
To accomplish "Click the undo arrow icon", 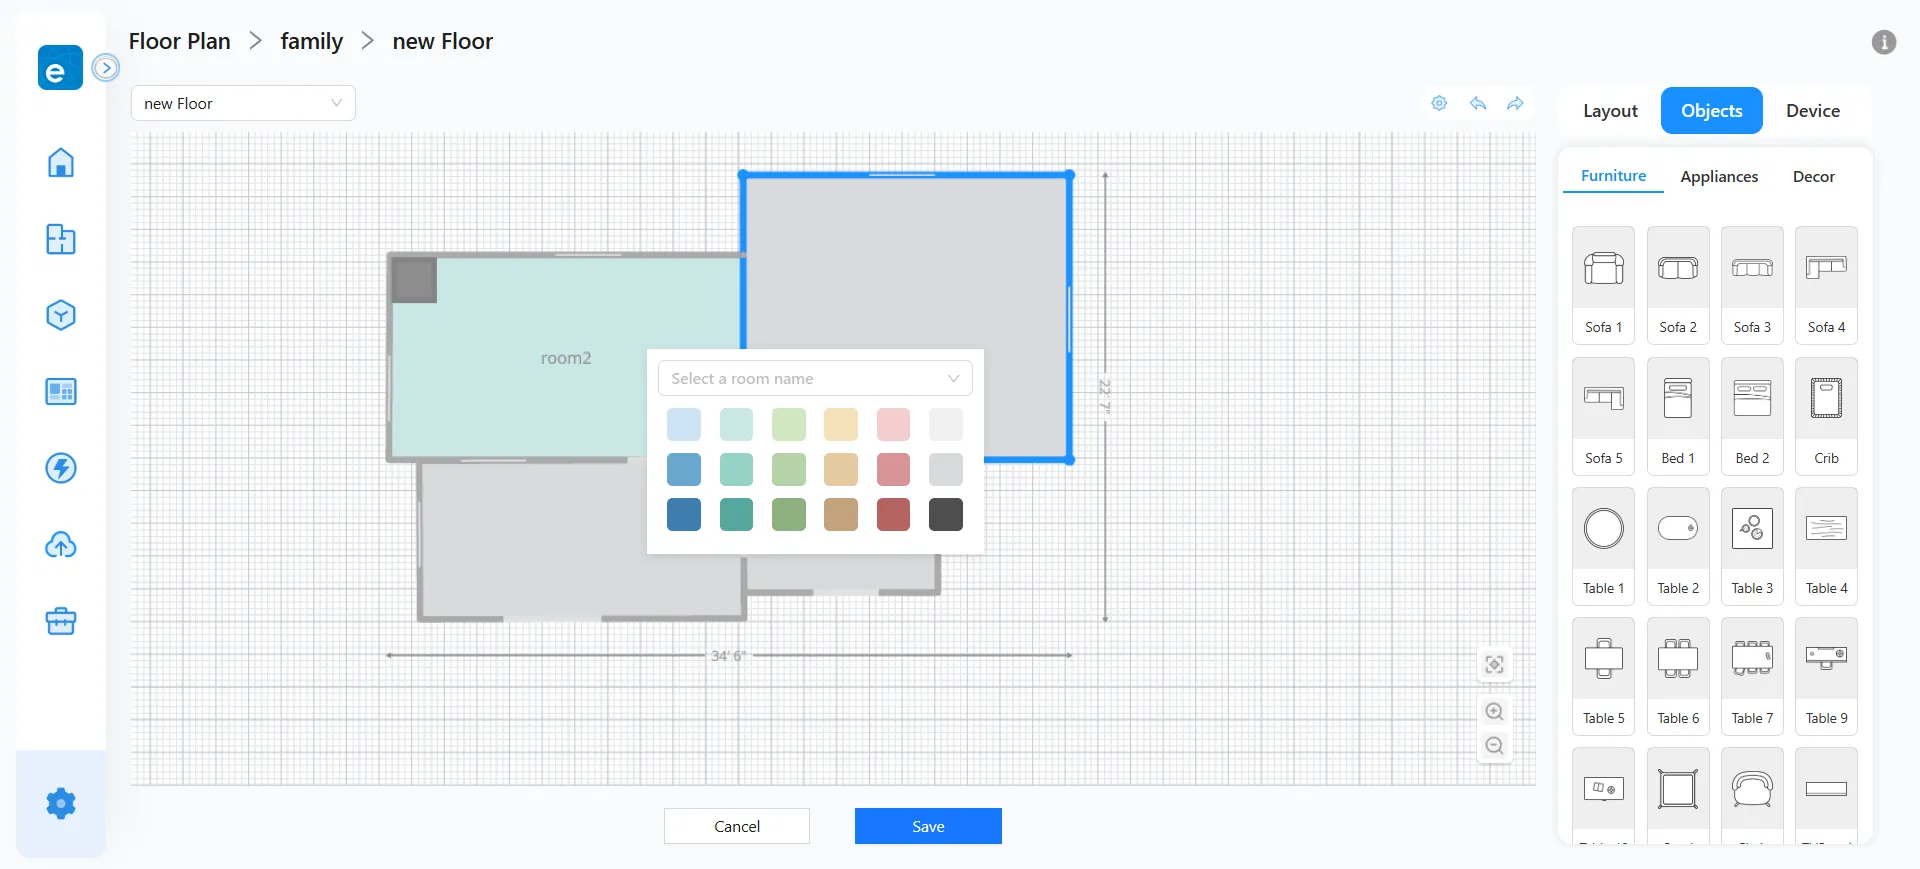I will [x=1477, y=103].
